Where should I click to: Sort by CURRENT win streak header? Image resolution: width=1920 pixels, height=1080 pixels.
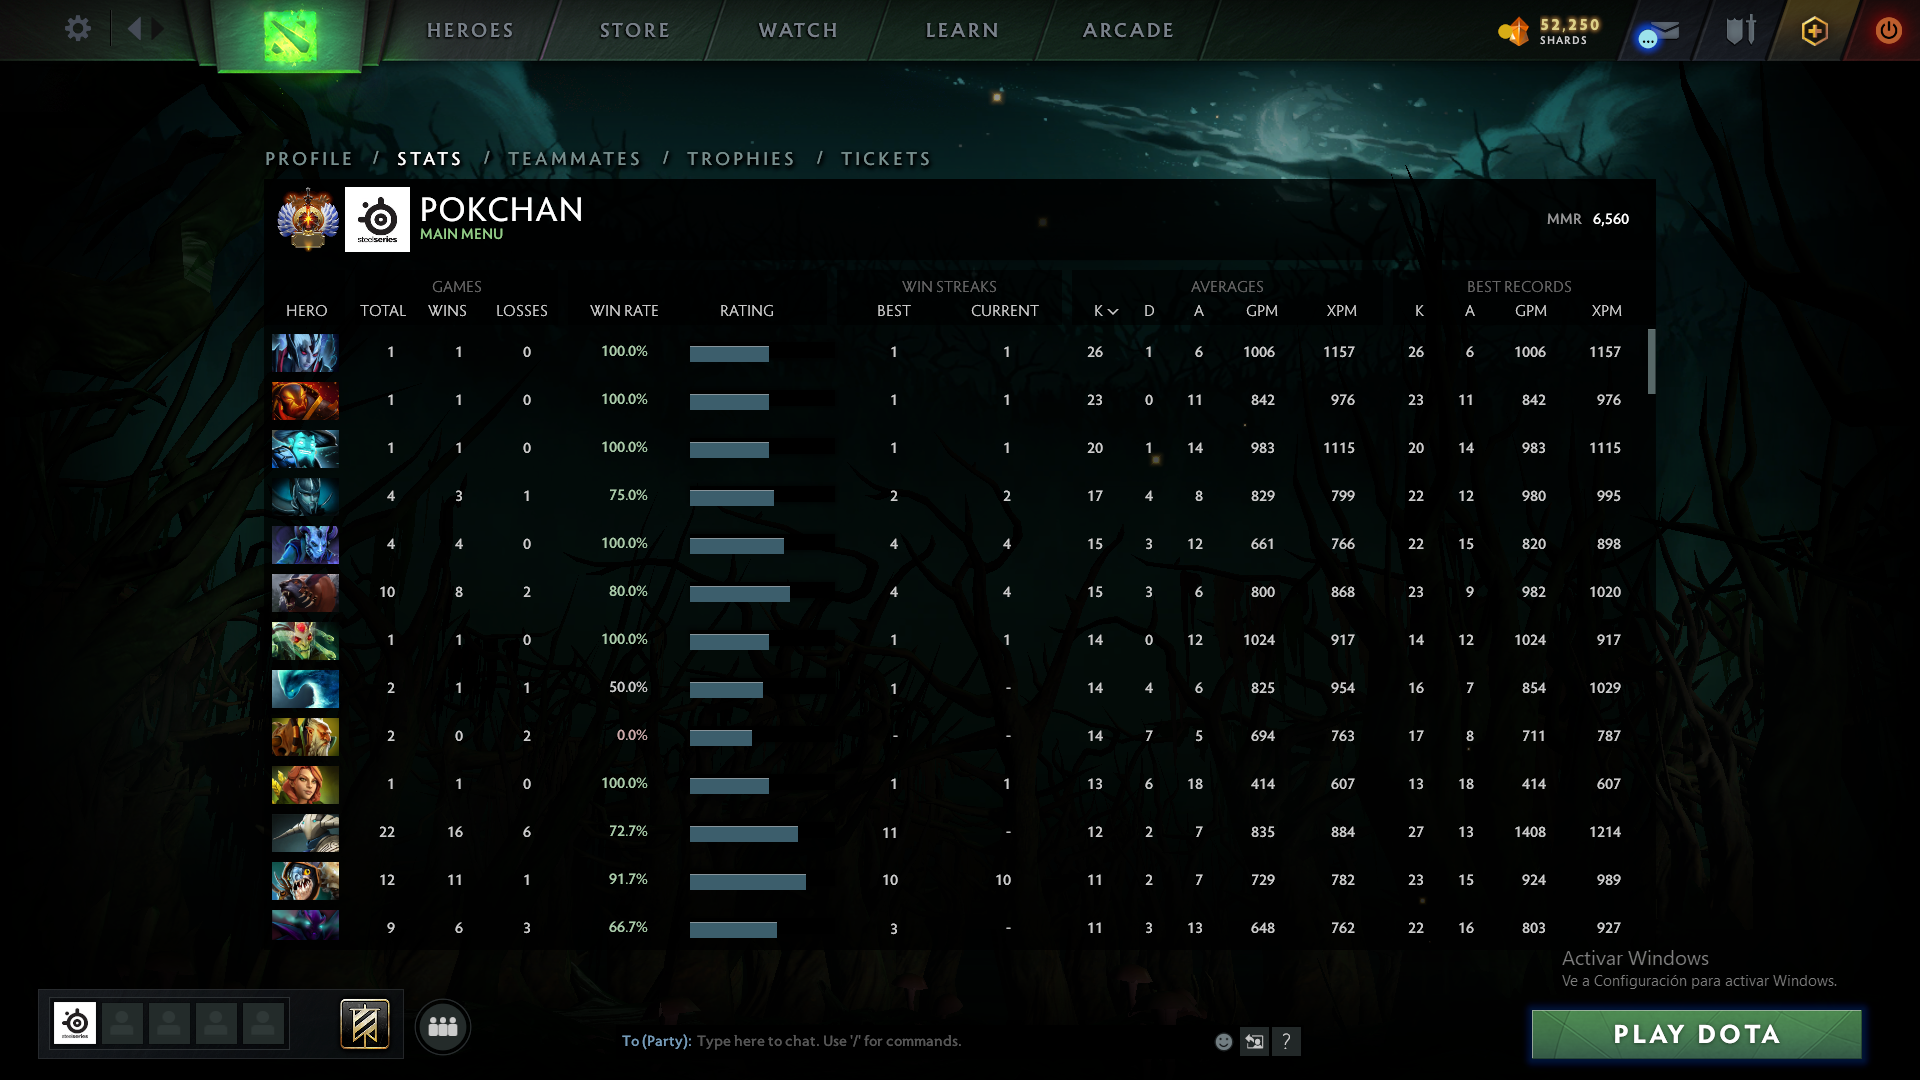tap(1005, 311)
